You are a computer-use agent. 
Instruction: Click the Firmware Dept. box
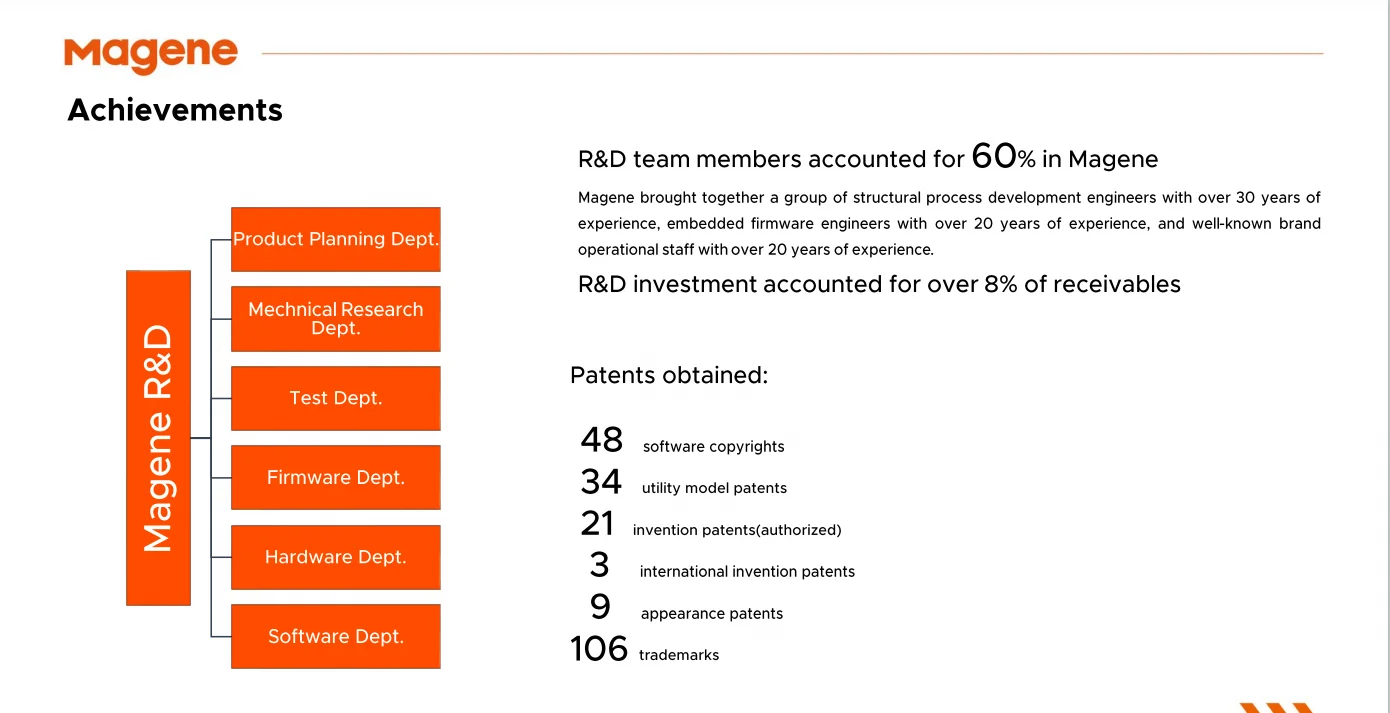pos(335,477)
